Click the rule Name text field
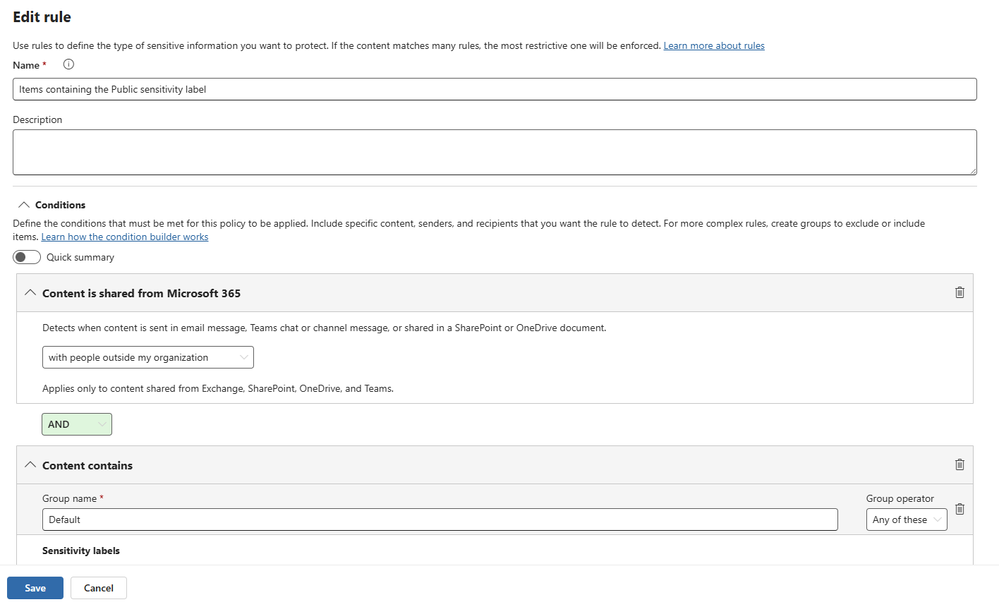The image size is (999, 603). (494, 89)
